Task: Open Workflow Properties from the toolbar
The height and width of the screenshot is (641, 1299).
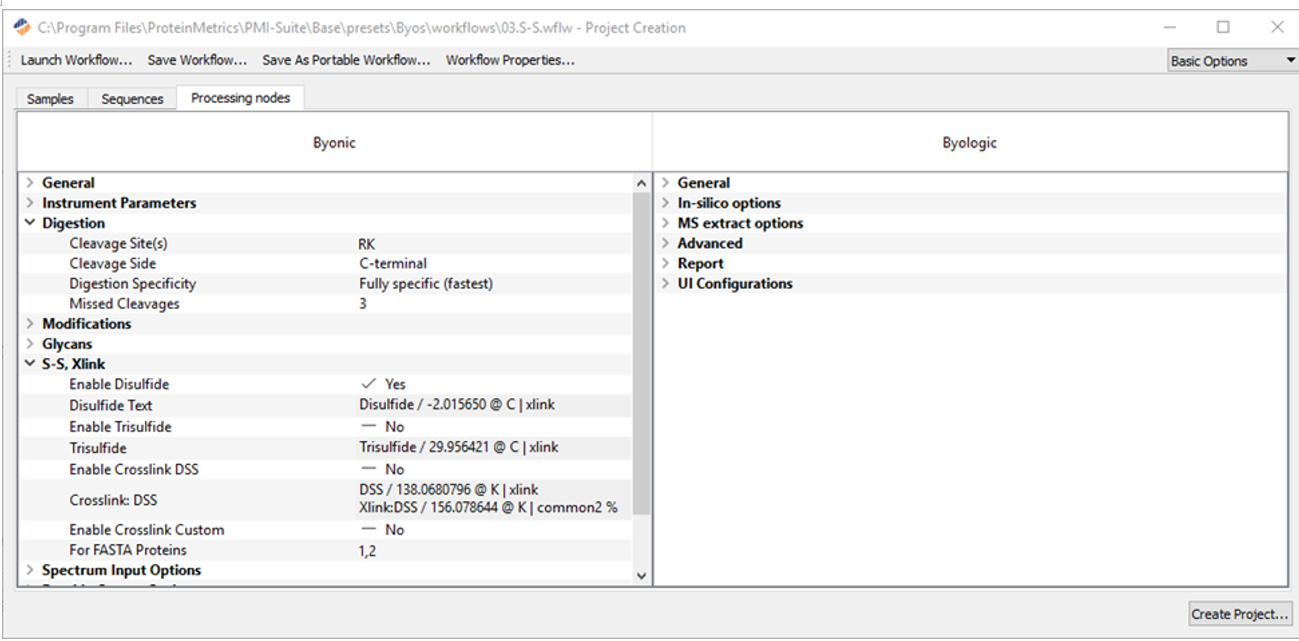Action: (510, 60)
